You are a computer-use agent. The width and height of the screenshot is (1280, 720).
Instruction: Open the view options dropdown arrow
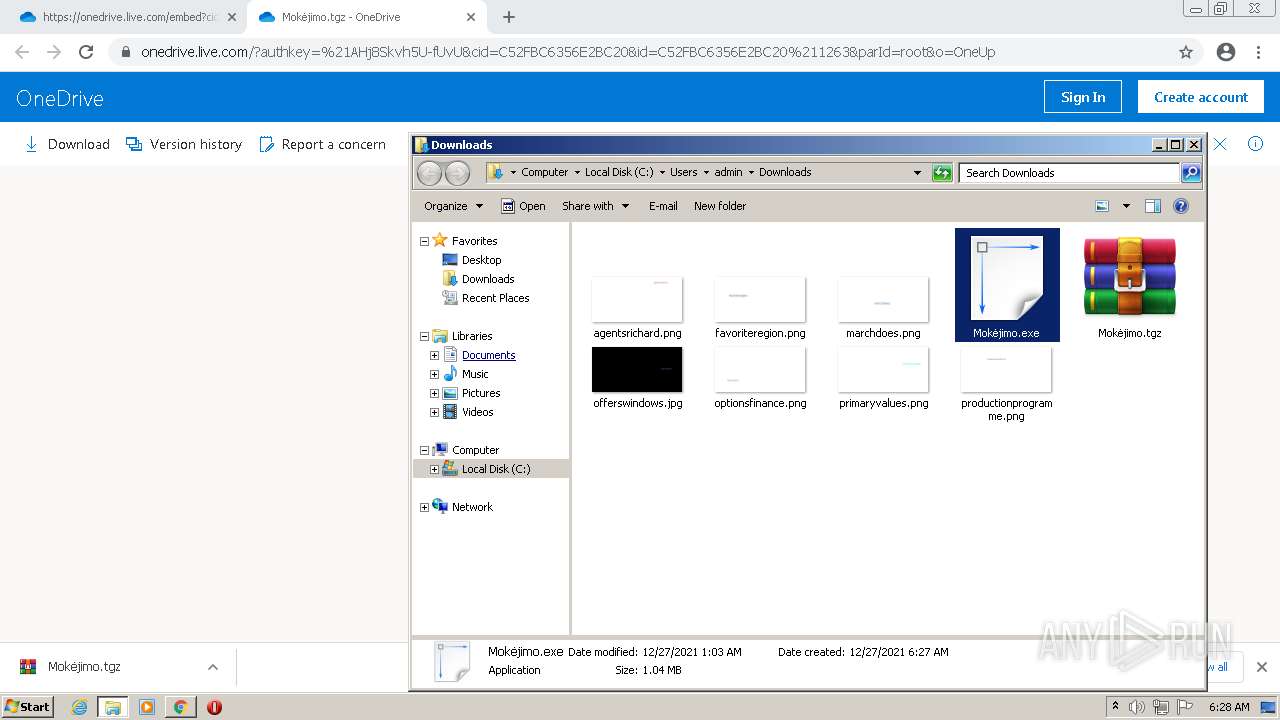pos(1126,206)
